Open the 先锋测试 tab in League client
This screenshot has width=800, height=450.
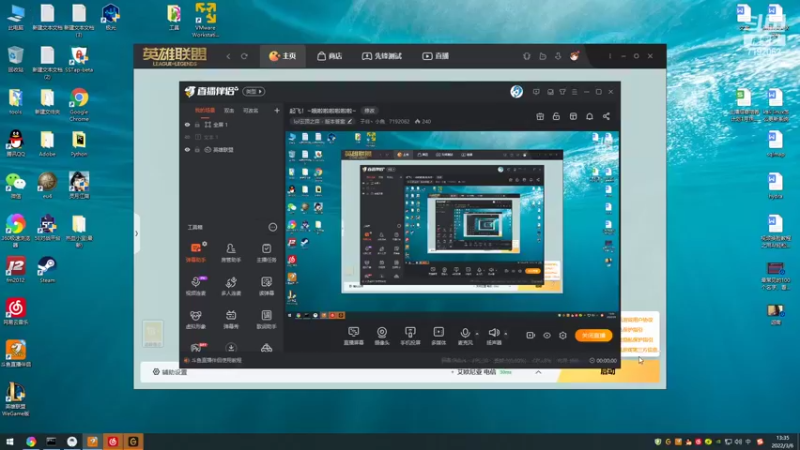tap(382, 56)
